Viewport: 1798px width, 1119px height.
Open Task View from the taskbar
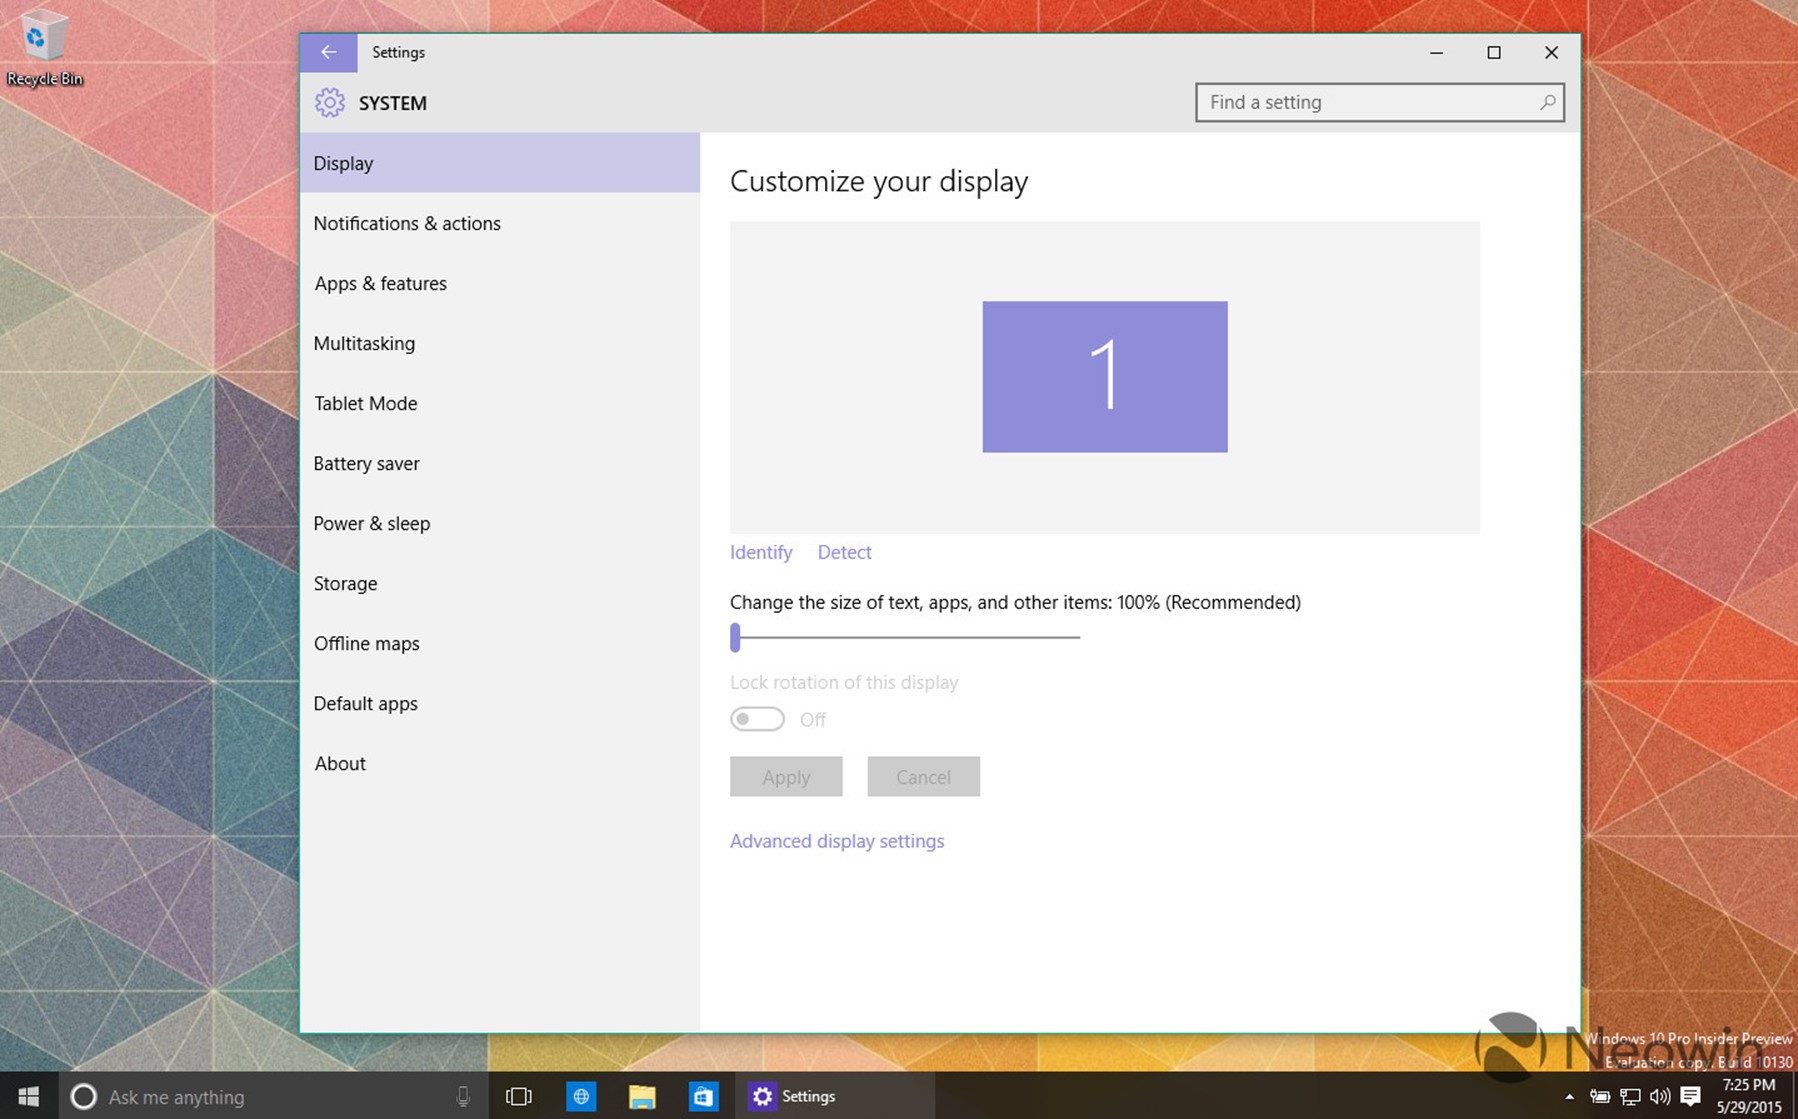coord(518,1096)
